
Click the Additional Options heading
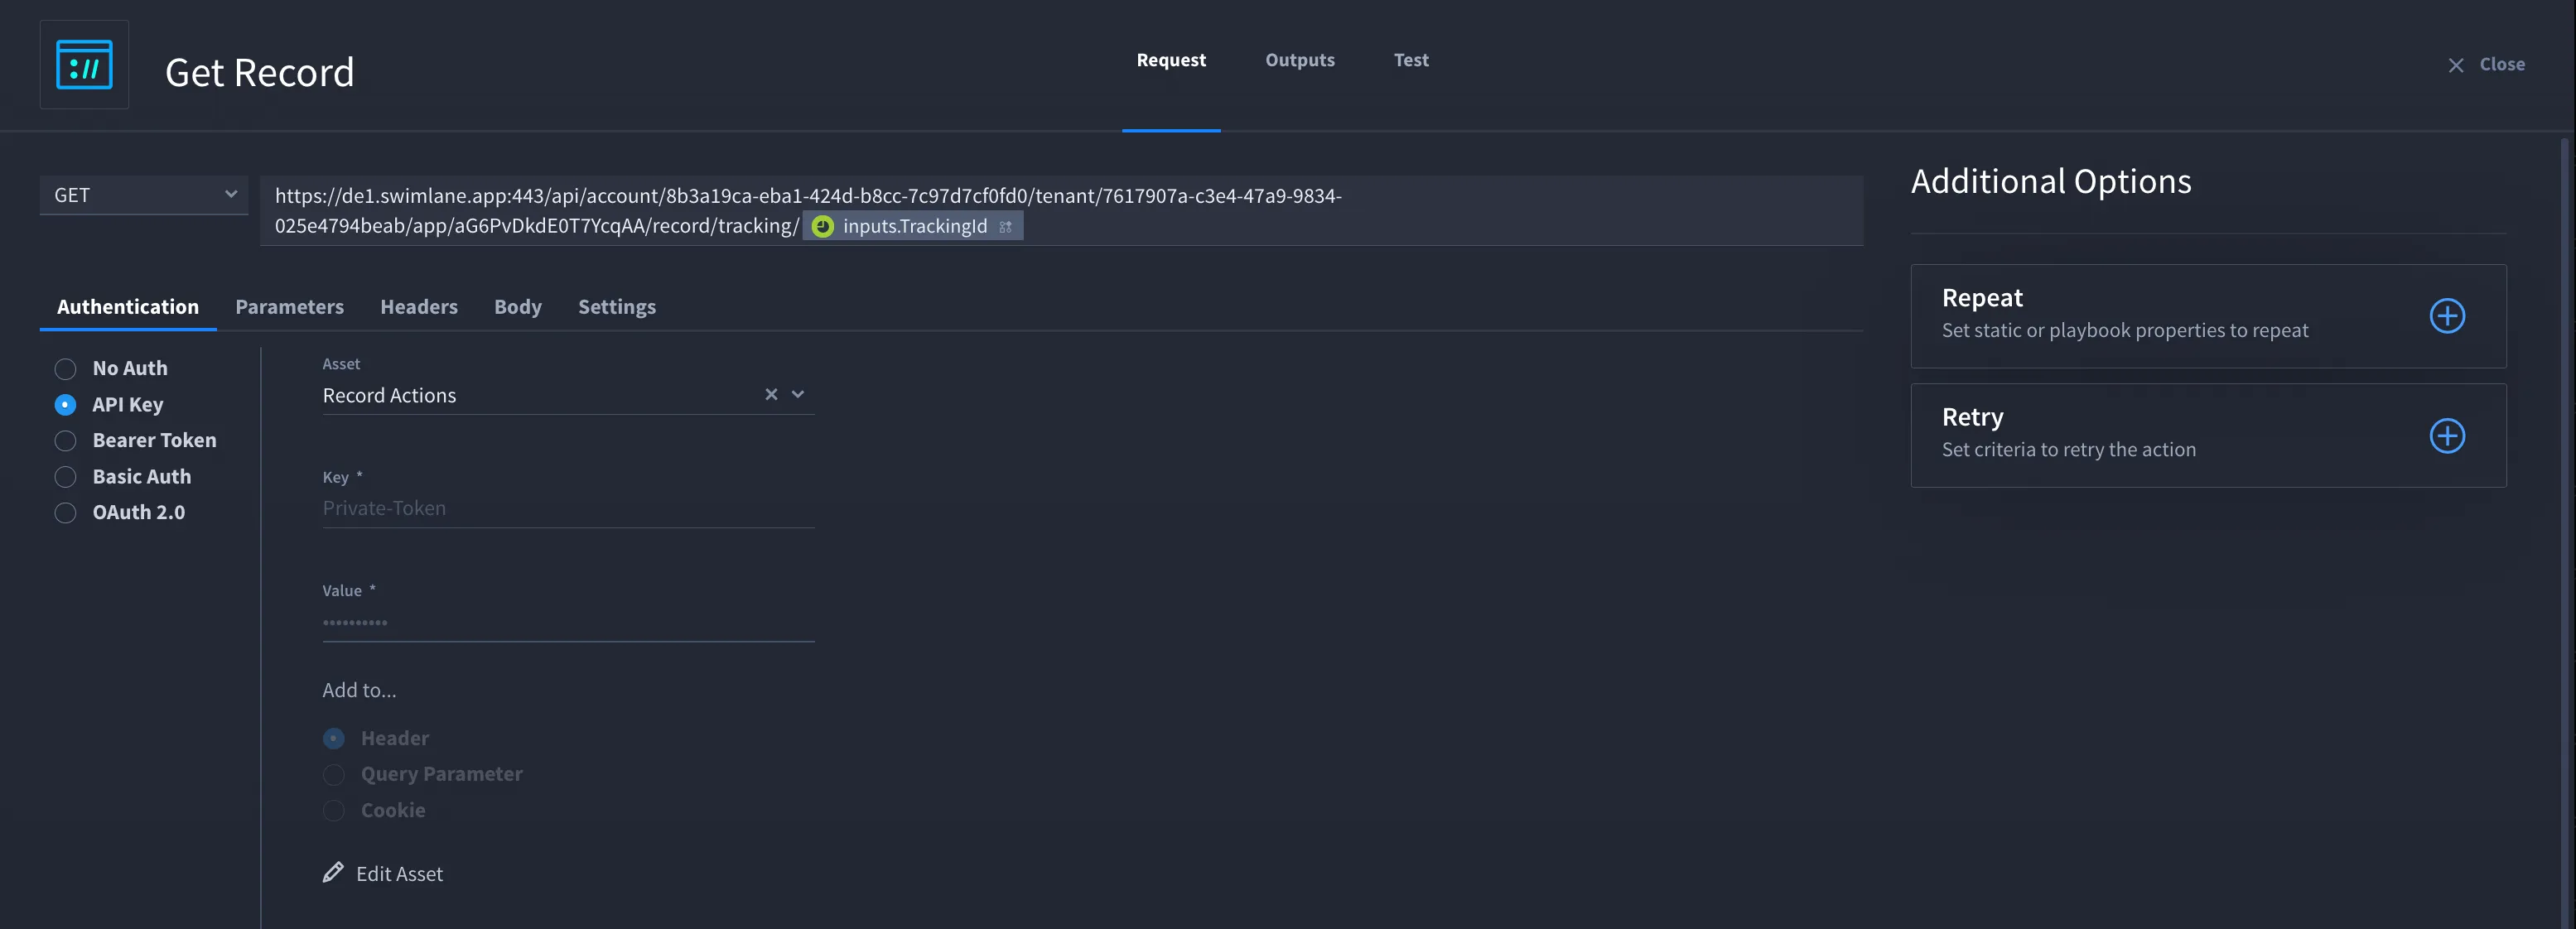click(x=2051, y=182)
